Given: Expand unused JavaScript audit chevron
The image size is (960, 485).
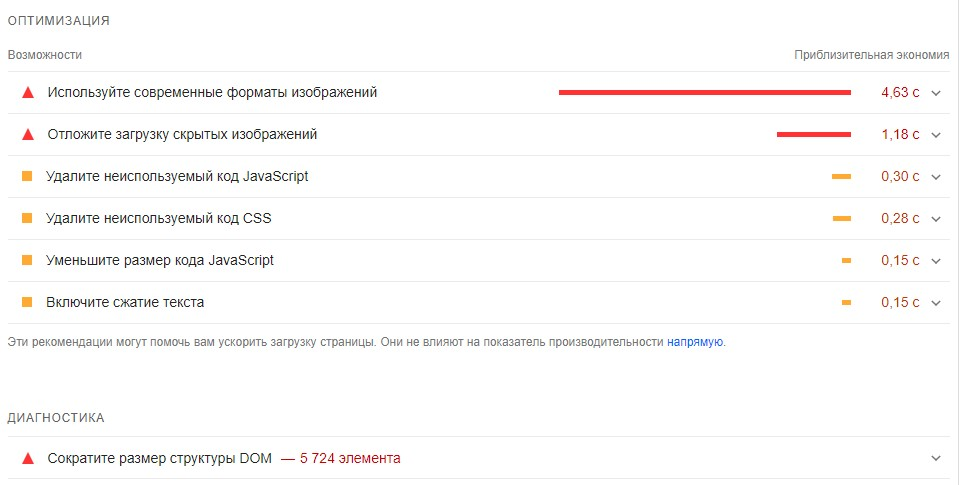Looking at the screenshot, I should point(936,177).
